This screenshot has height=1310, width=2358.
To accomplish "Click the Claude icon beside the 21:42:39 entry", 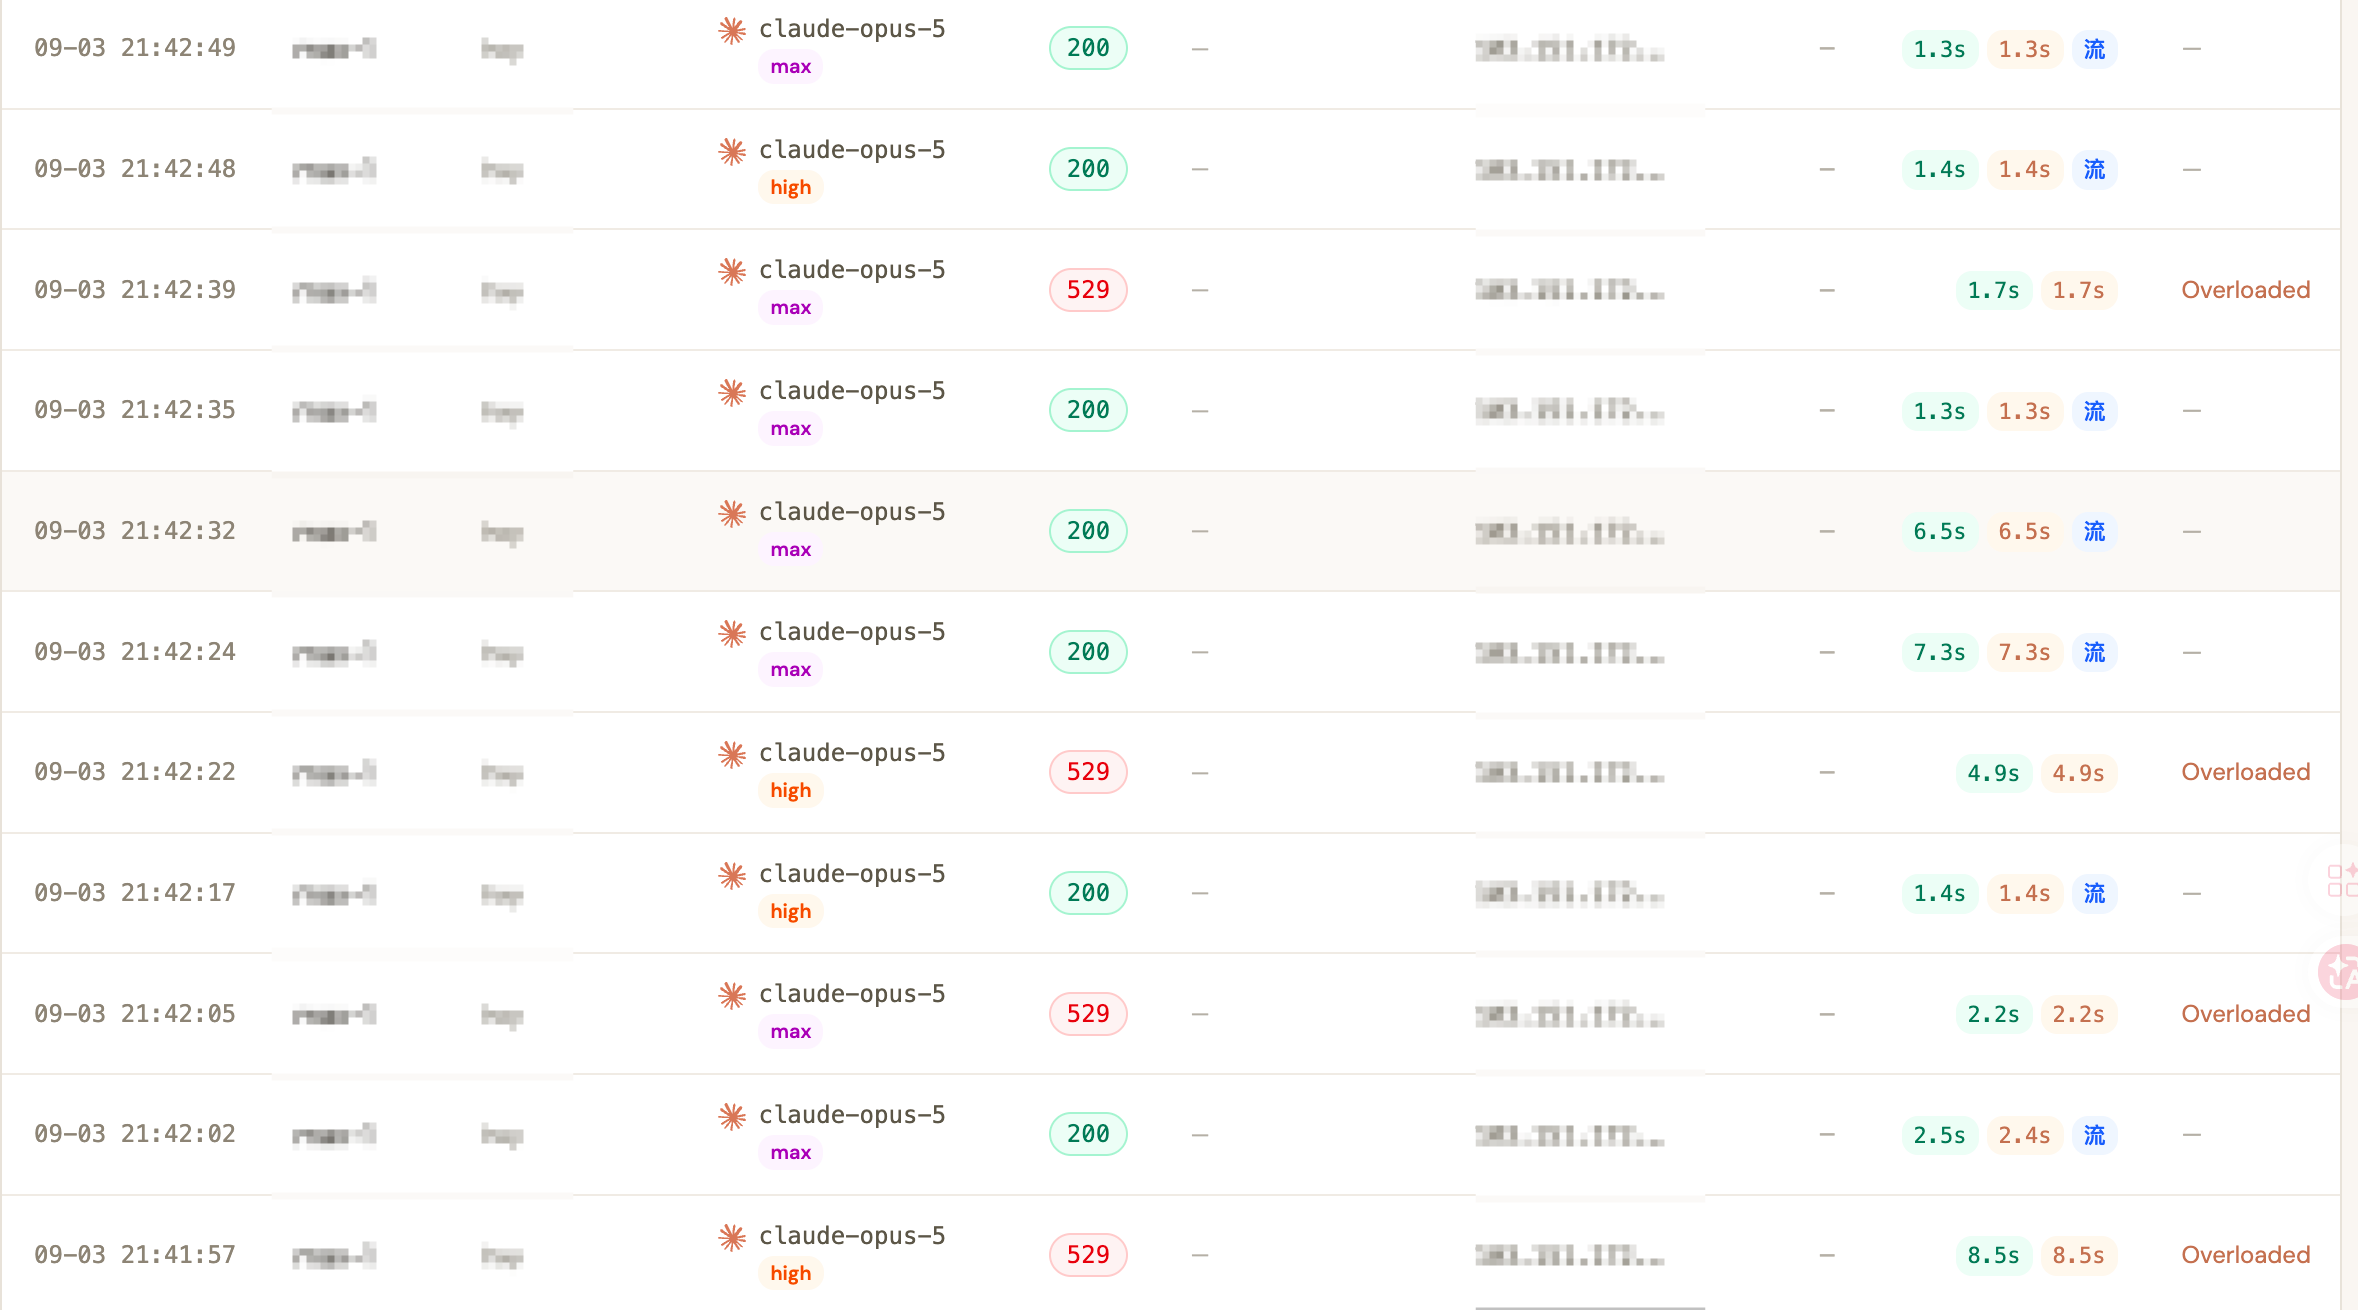I will (x=732, y=271).
